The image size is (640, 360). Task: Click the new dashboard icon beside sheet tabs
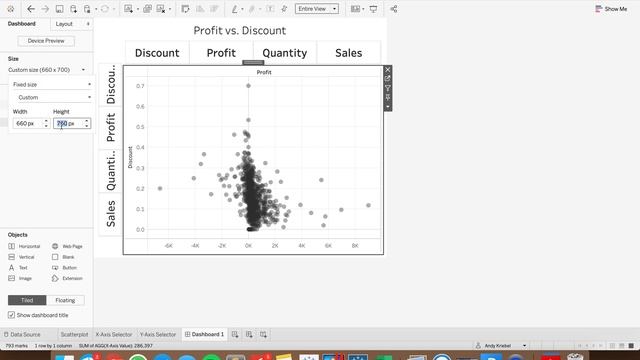point(249,334)
